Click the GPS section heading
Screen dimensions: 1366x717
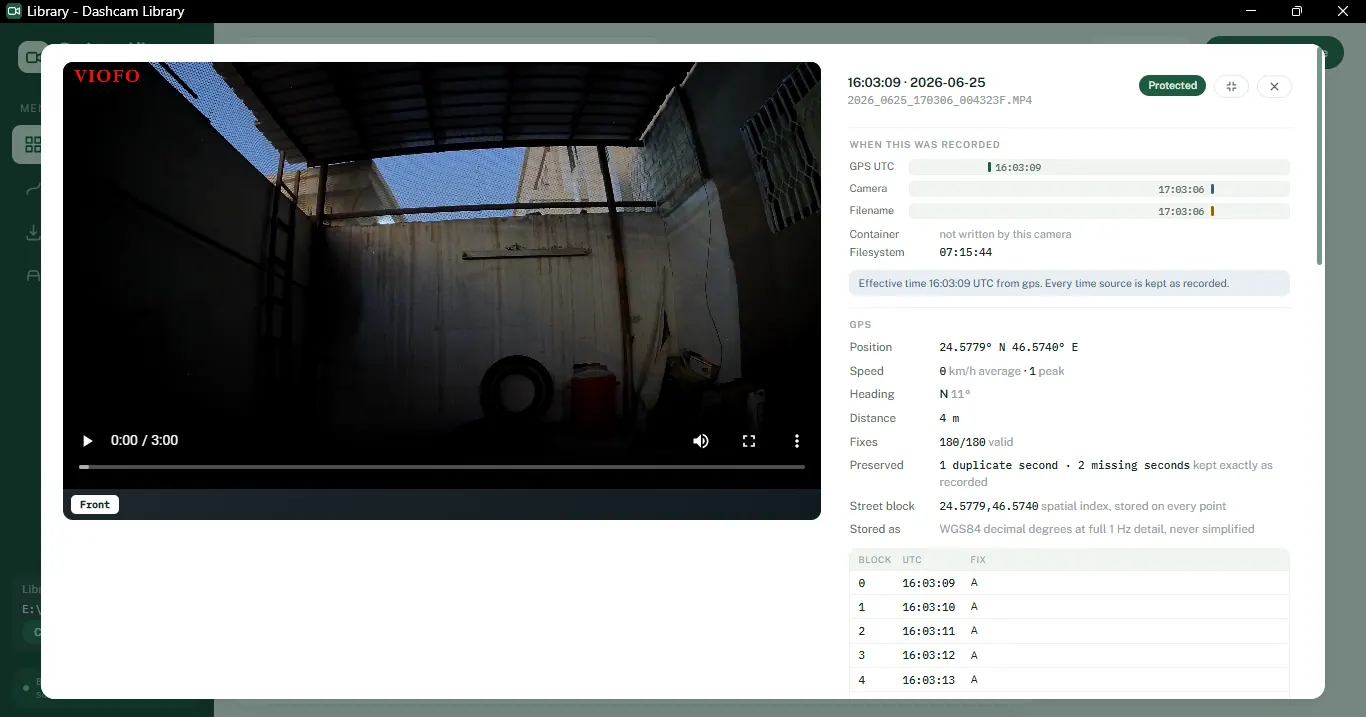pos(860,325)
